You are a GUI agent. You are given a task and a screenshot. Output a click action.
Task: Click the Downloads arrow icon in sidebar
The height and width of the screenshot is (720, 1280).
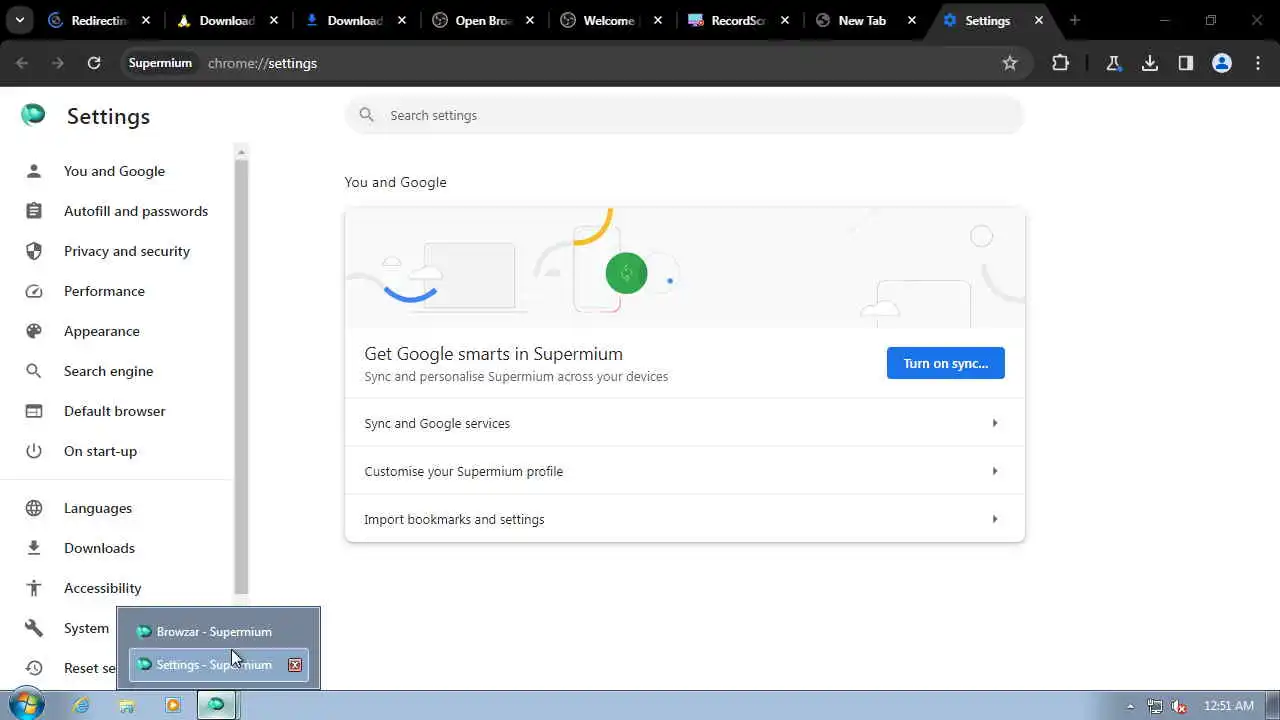pyautogui.click(x=34, y=548)
